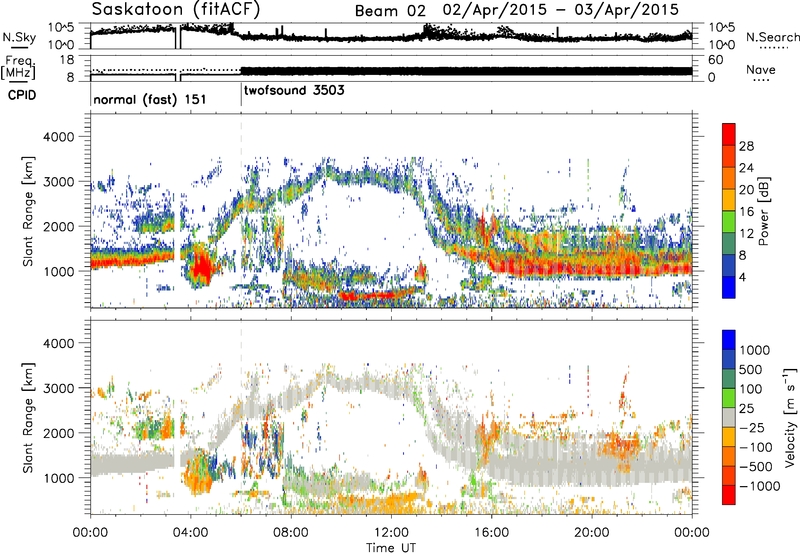Image resolution: width=800 pixels, height=554 pixels.
Task: Click the '3000' tick on Velocity panel axis
Action: [x=58, y=388]
